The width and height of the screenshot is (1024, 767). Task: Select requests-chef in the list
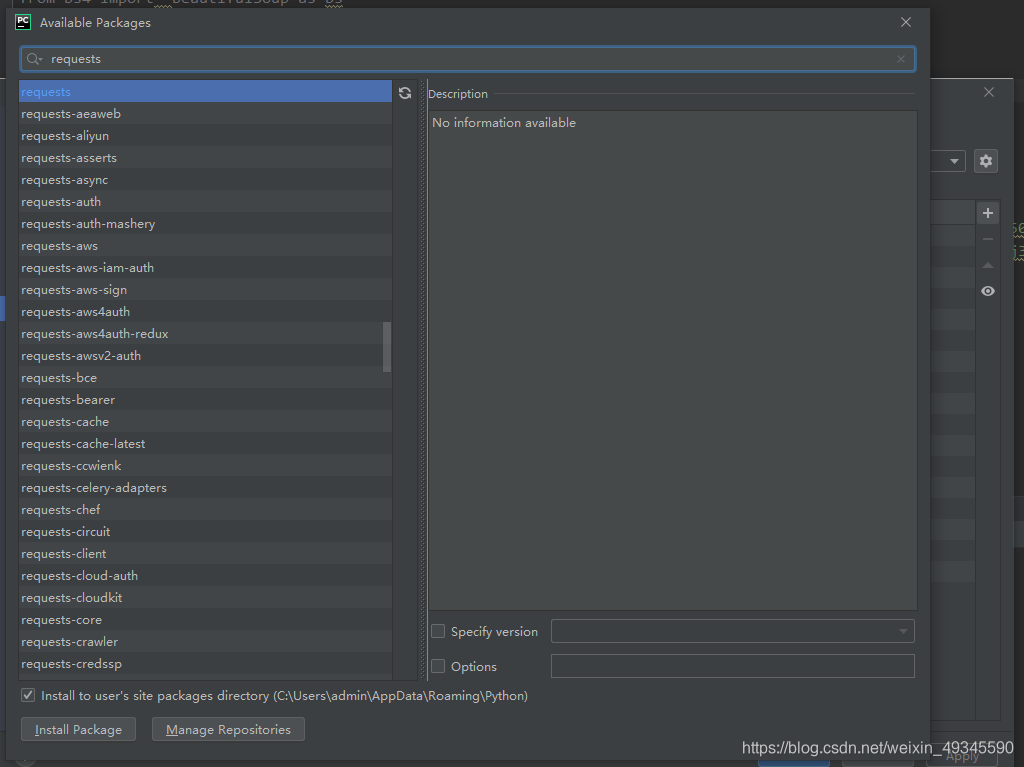205,510
